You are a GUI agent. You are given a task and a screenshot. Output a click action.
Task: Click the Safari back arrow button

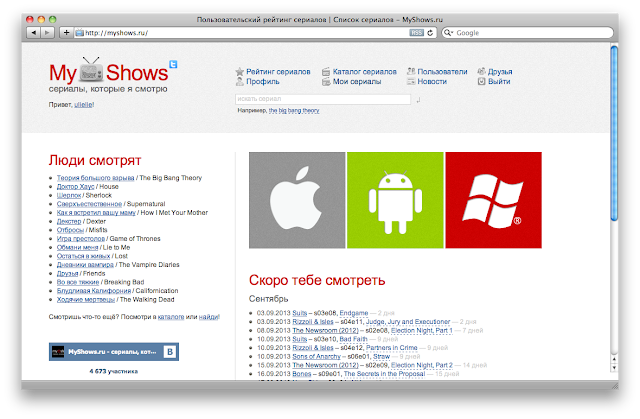[x=33, y=32]
